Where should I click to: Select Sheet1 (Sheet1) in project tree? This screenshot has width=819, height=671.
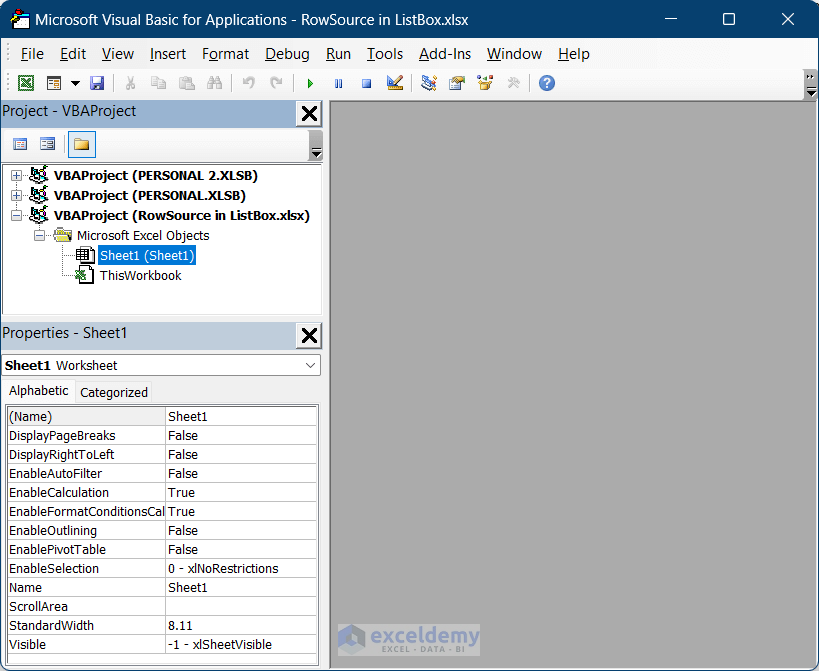[x=147, y=255]
